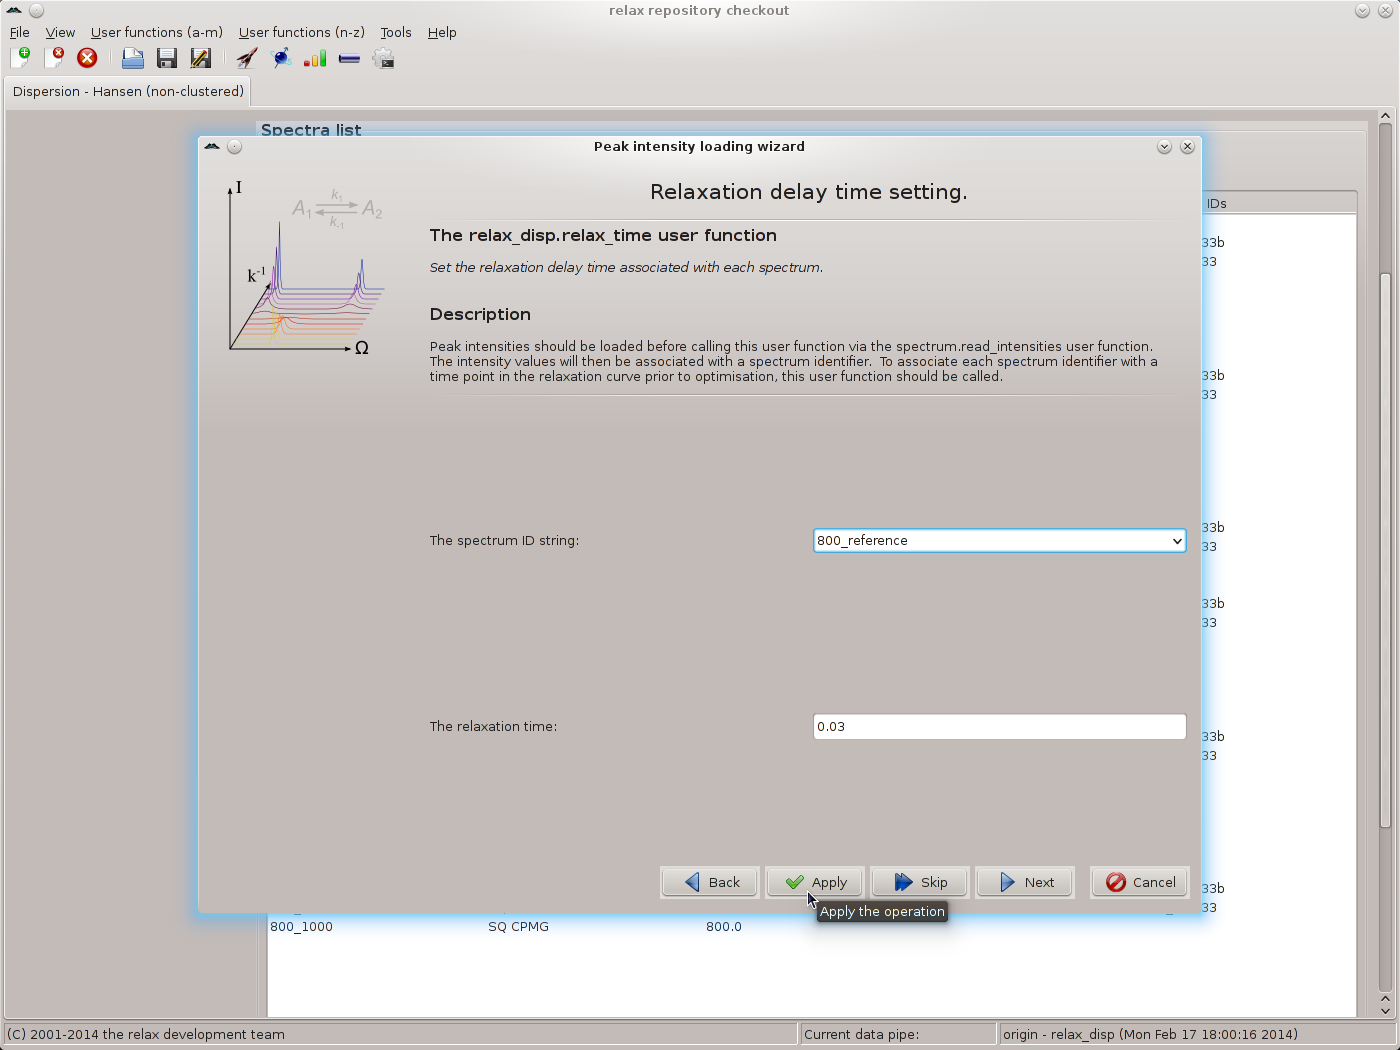Click Skip to bypass this step

[x=920, y=882]
